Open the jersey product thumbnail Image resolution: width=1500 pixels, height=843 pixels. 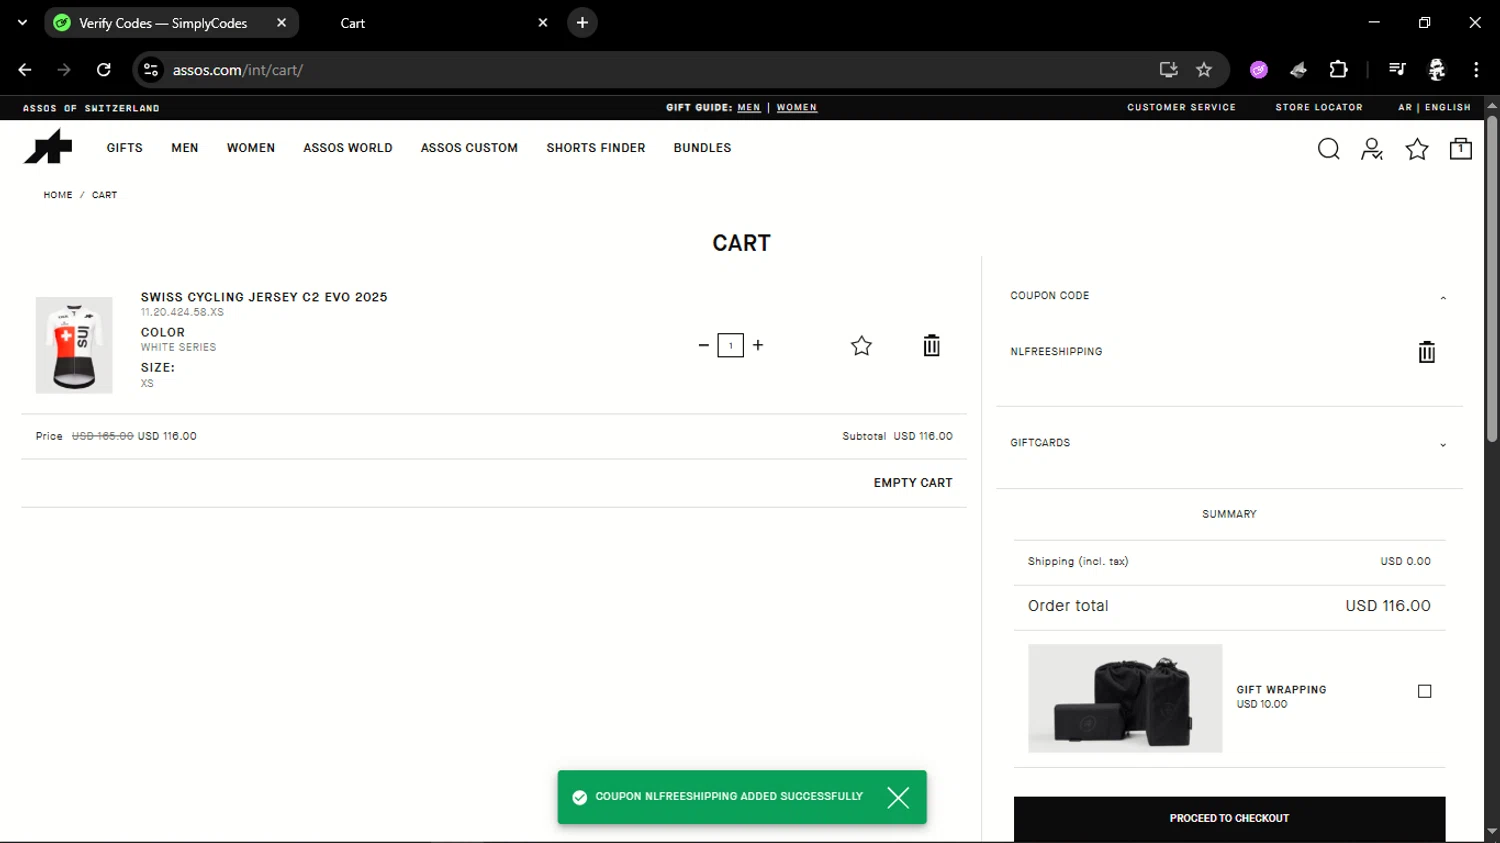(74, 345)
